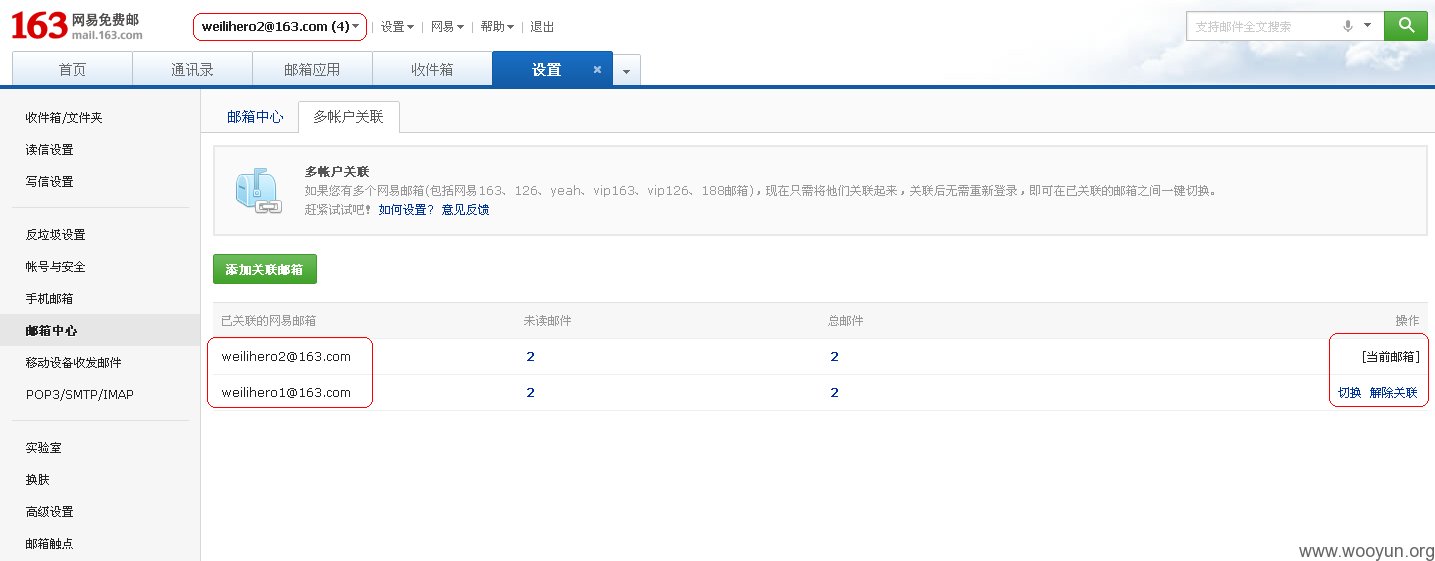This screenshot has width=1435, height=561.
Task: Click 解除关联 for weilihero1@163.com
Action: click(x=1393, y=393)
